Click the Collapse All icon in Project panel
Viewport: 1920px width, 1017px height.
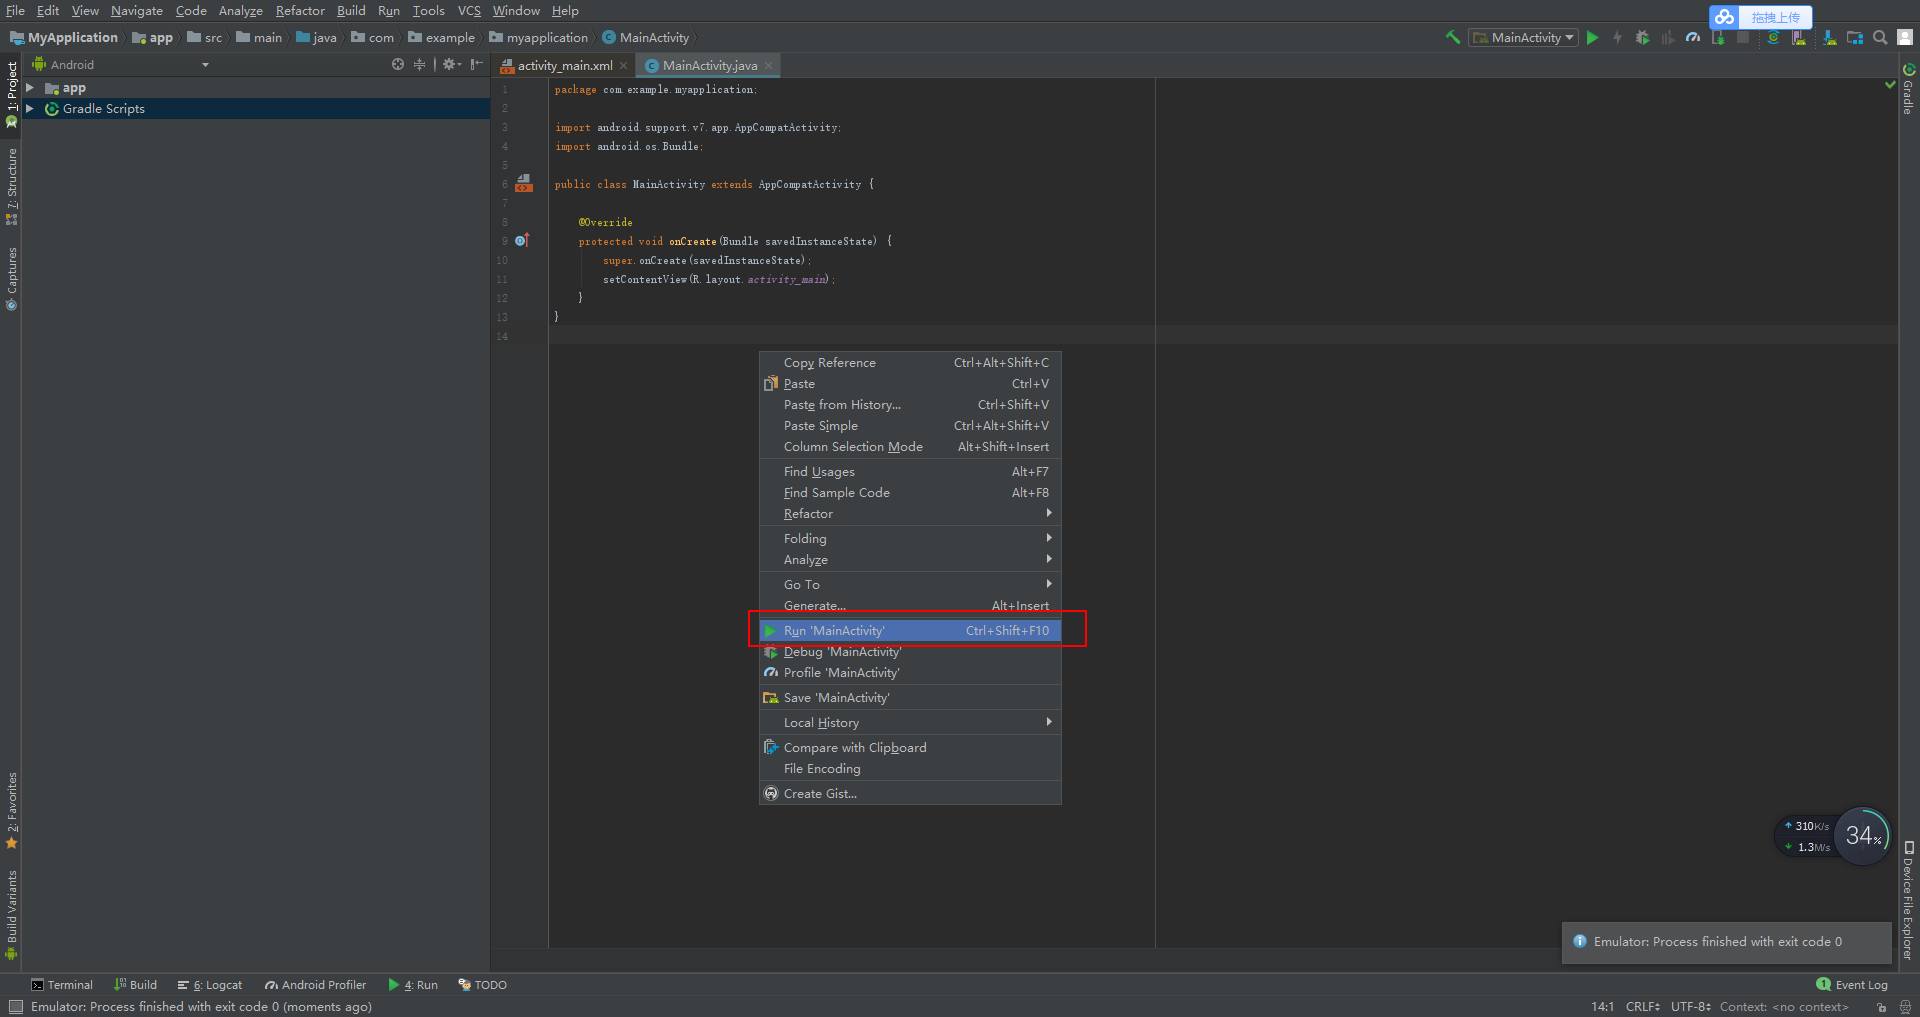[419, 64]
